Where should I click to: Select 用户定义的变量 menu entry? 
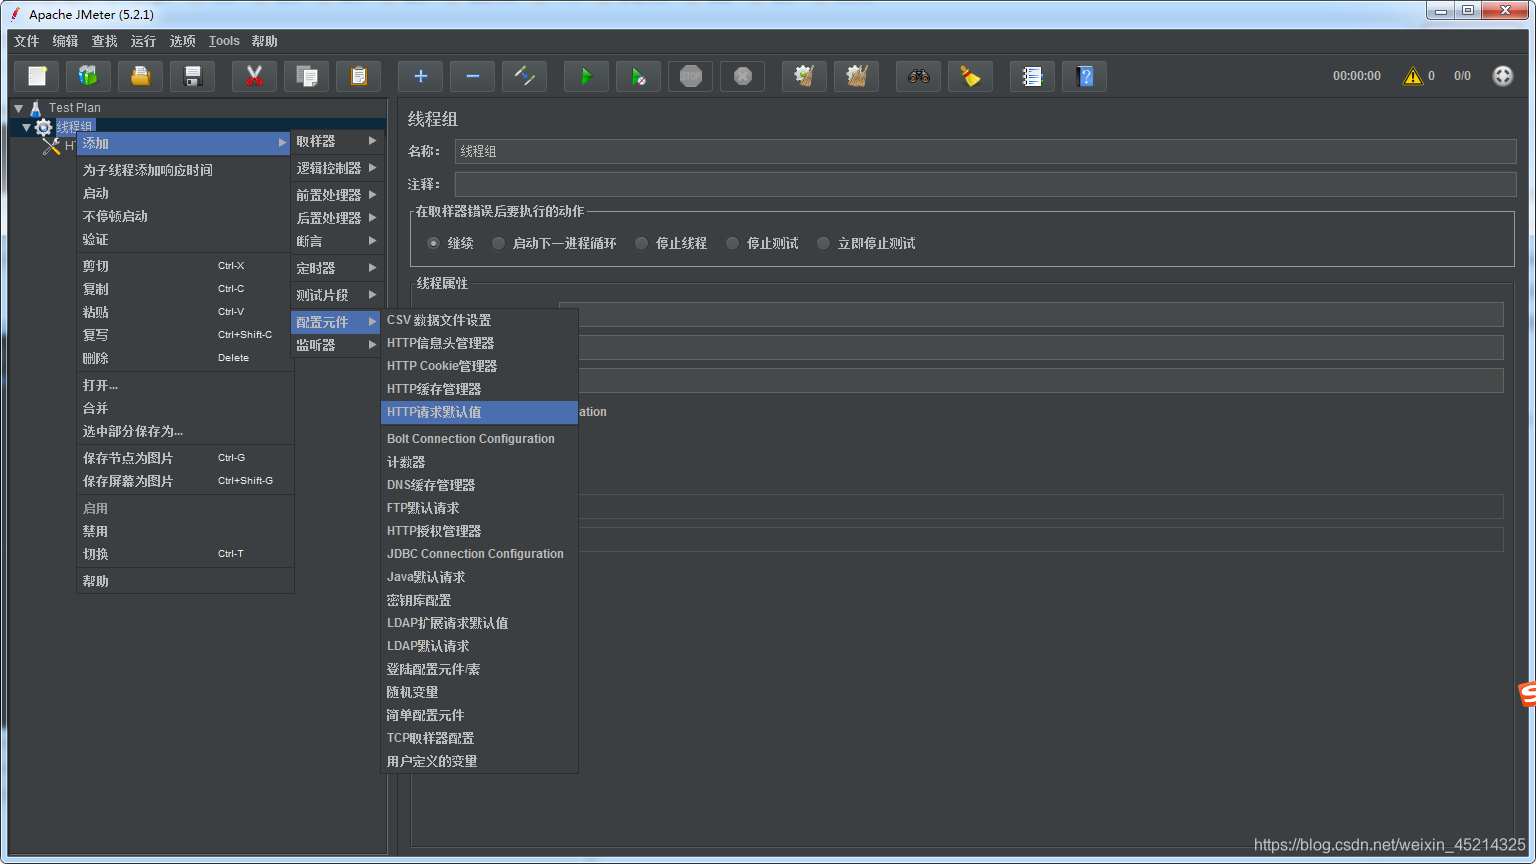(x=479, y=761)
